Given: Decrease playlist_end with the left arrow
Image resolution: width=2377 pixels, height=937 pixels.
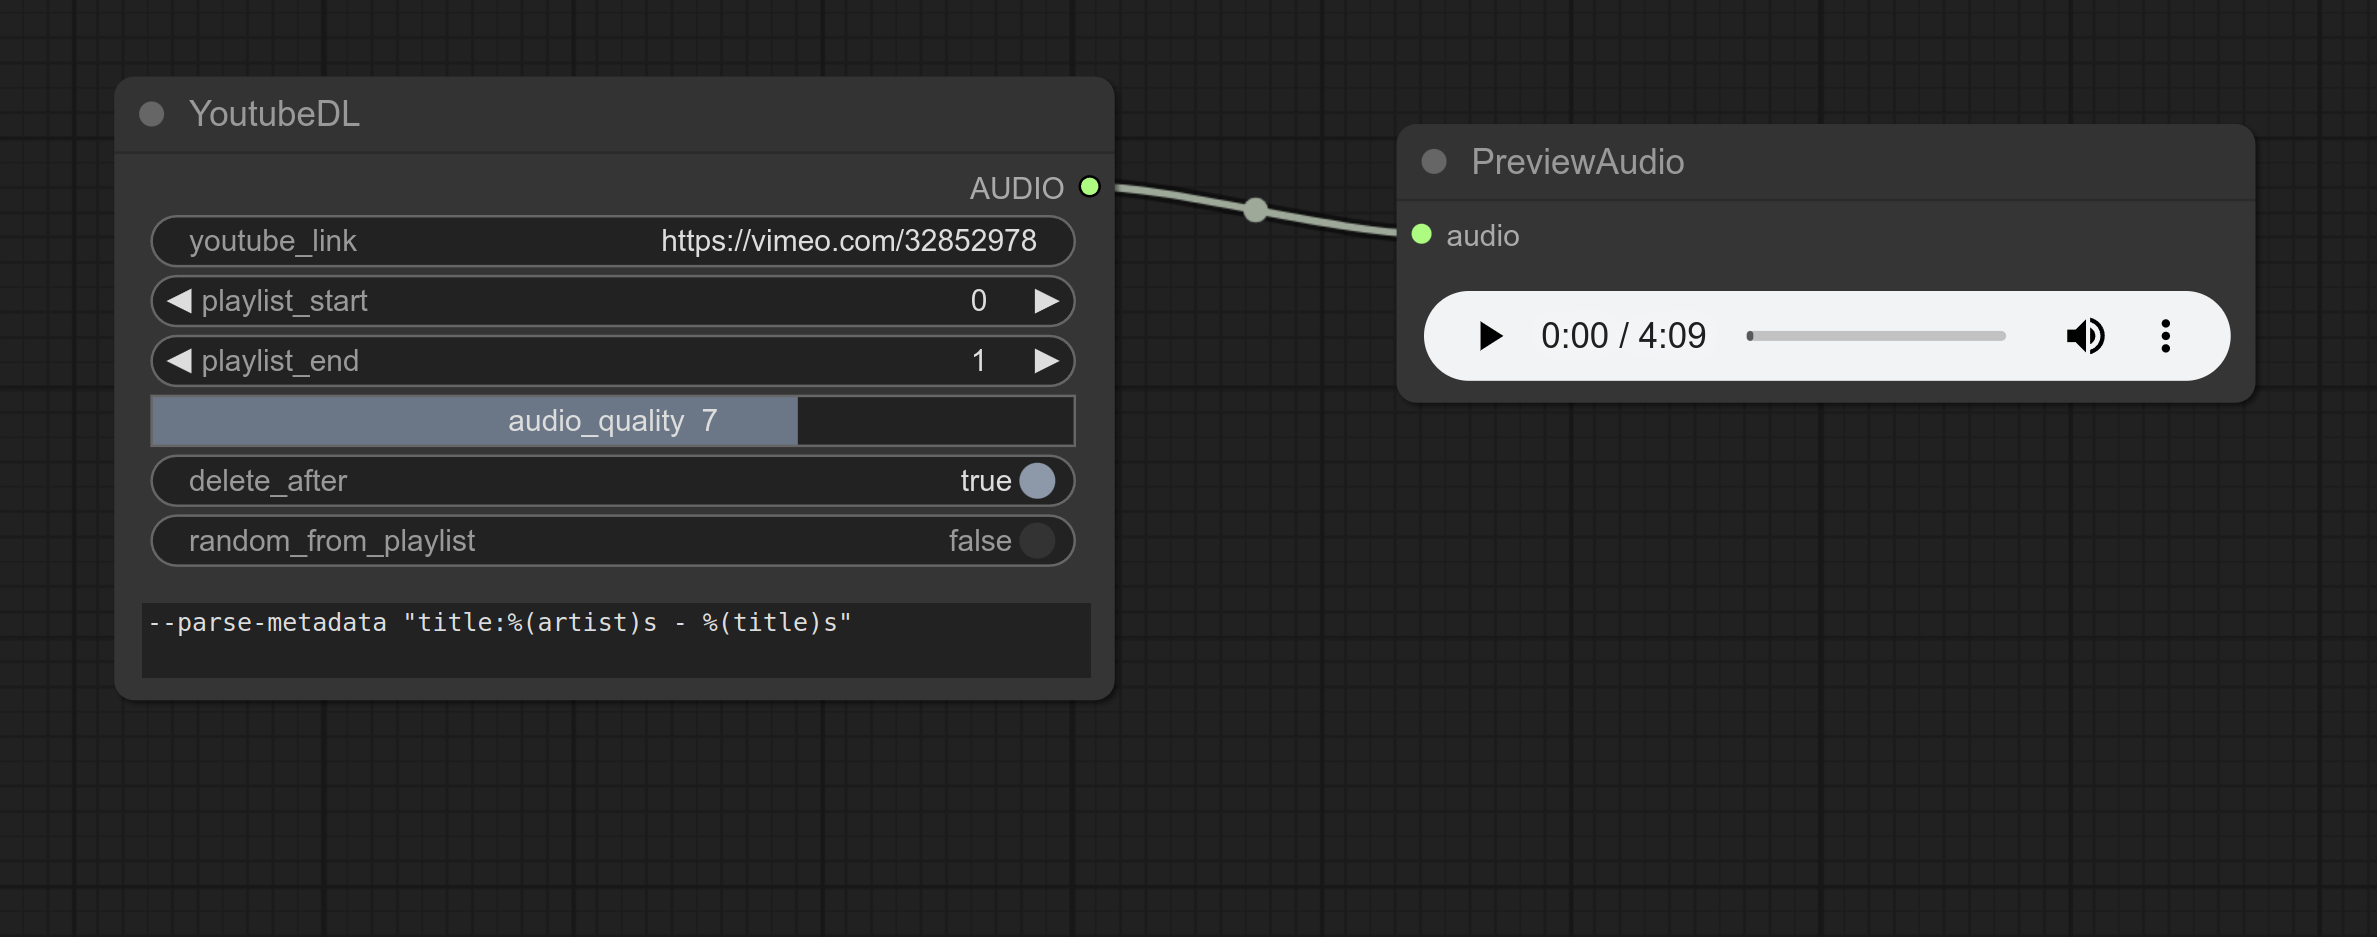Looking at the screenshot, I should (x=179, y=361).
